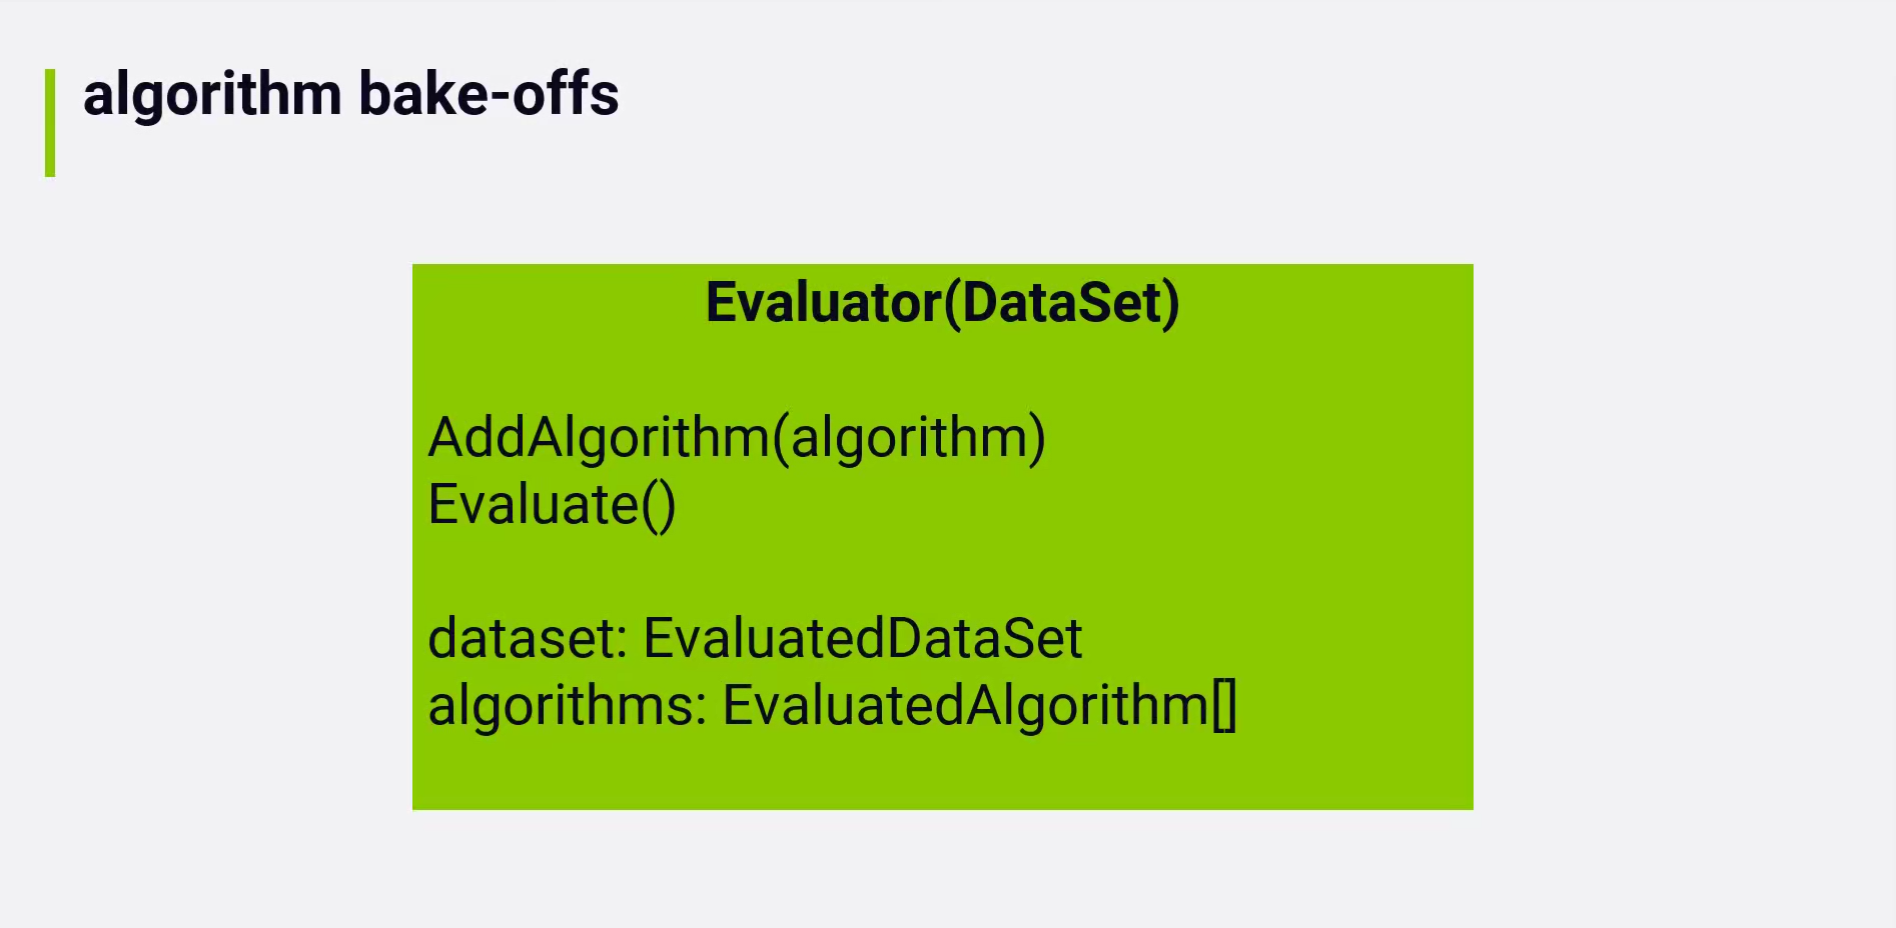Image resolution: width=1896 pixels, height=928 pixels.
Task: Click the green accent bar beside the title
Action: 50,122
